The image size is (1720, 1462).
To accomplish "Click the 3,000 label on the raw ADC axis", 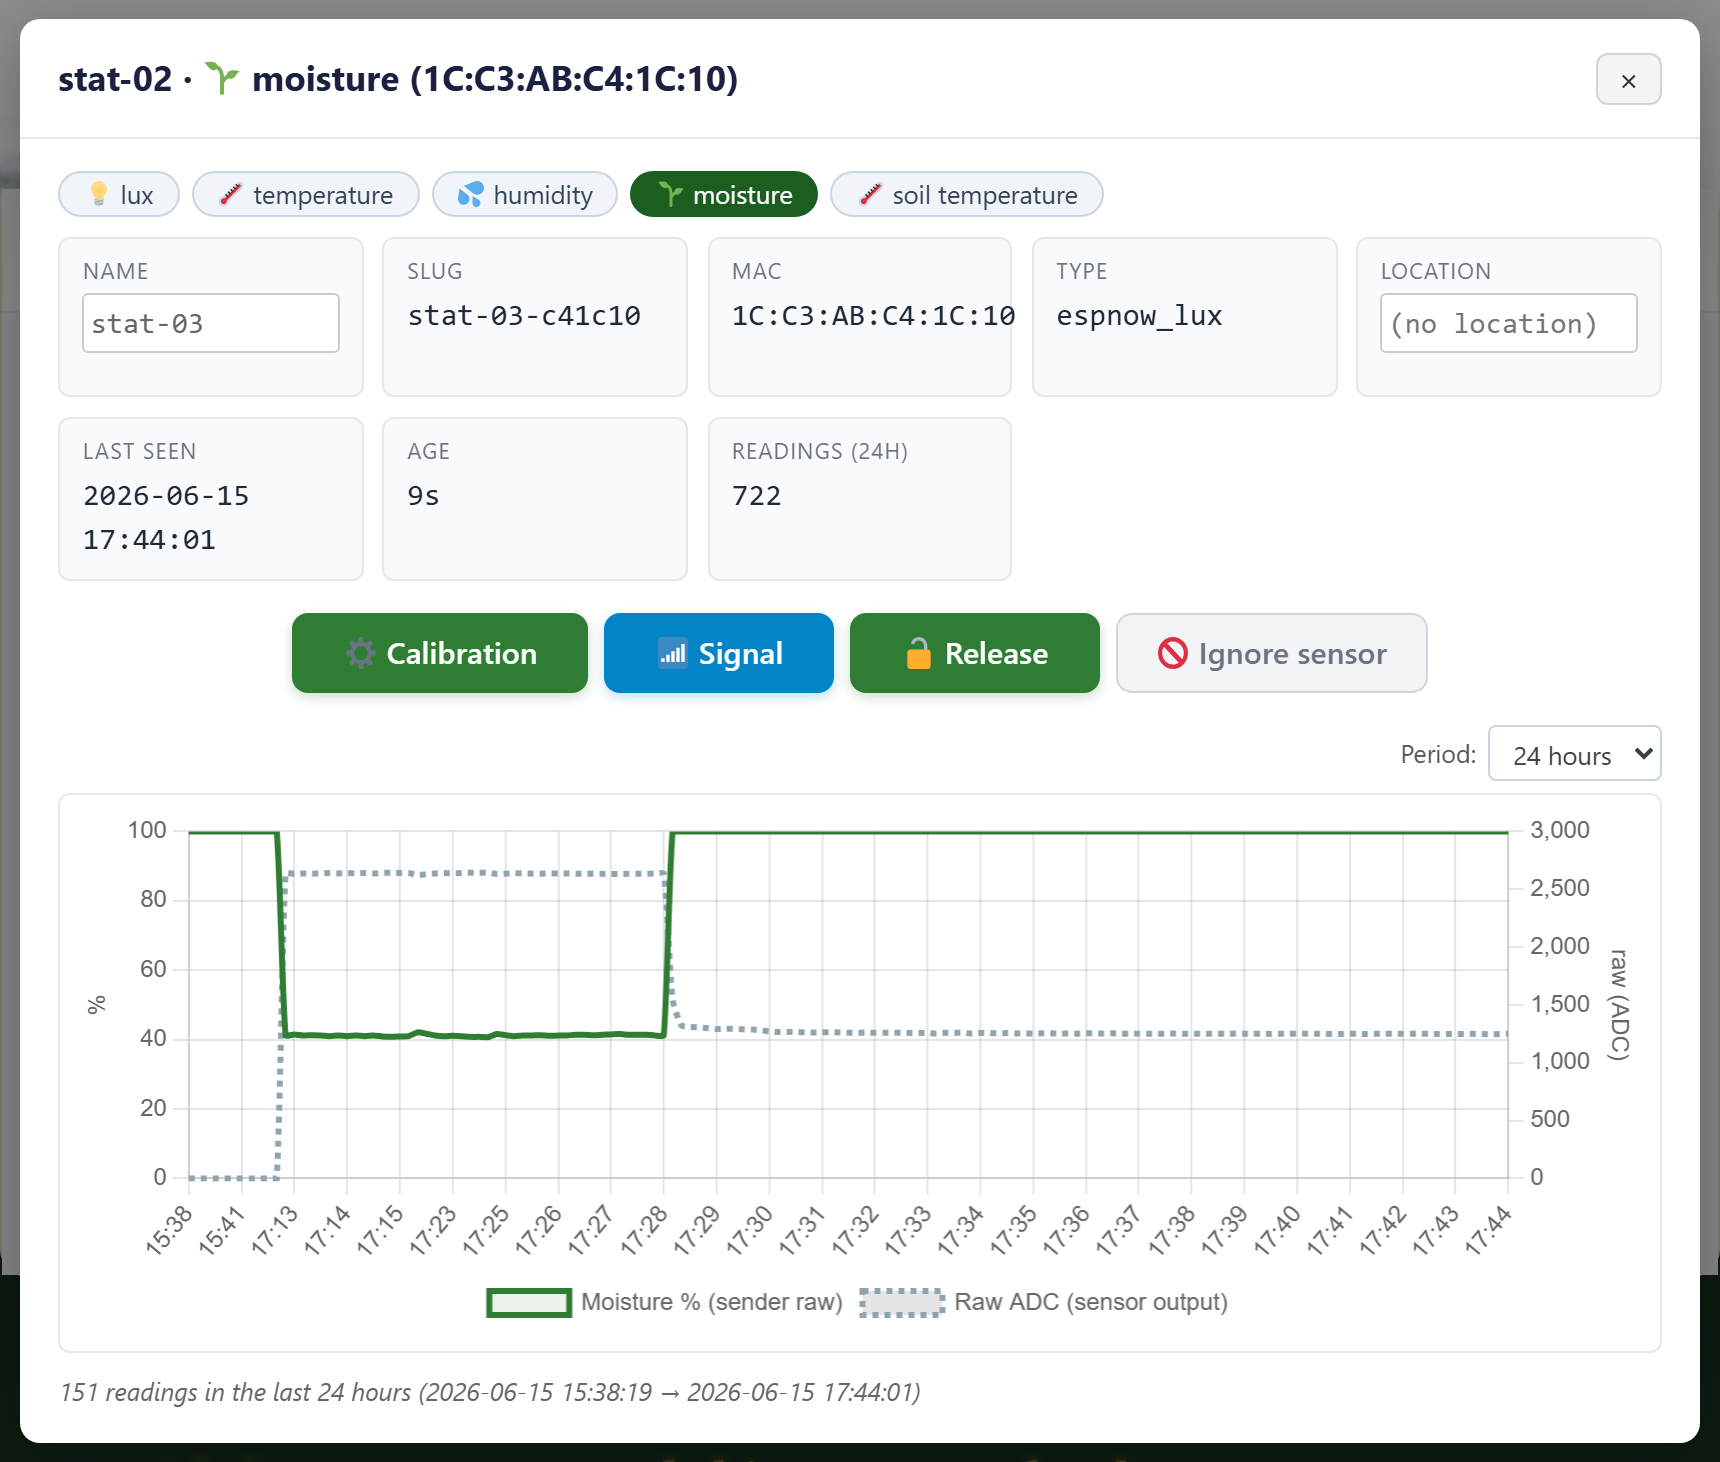I will click(1560, 830).
